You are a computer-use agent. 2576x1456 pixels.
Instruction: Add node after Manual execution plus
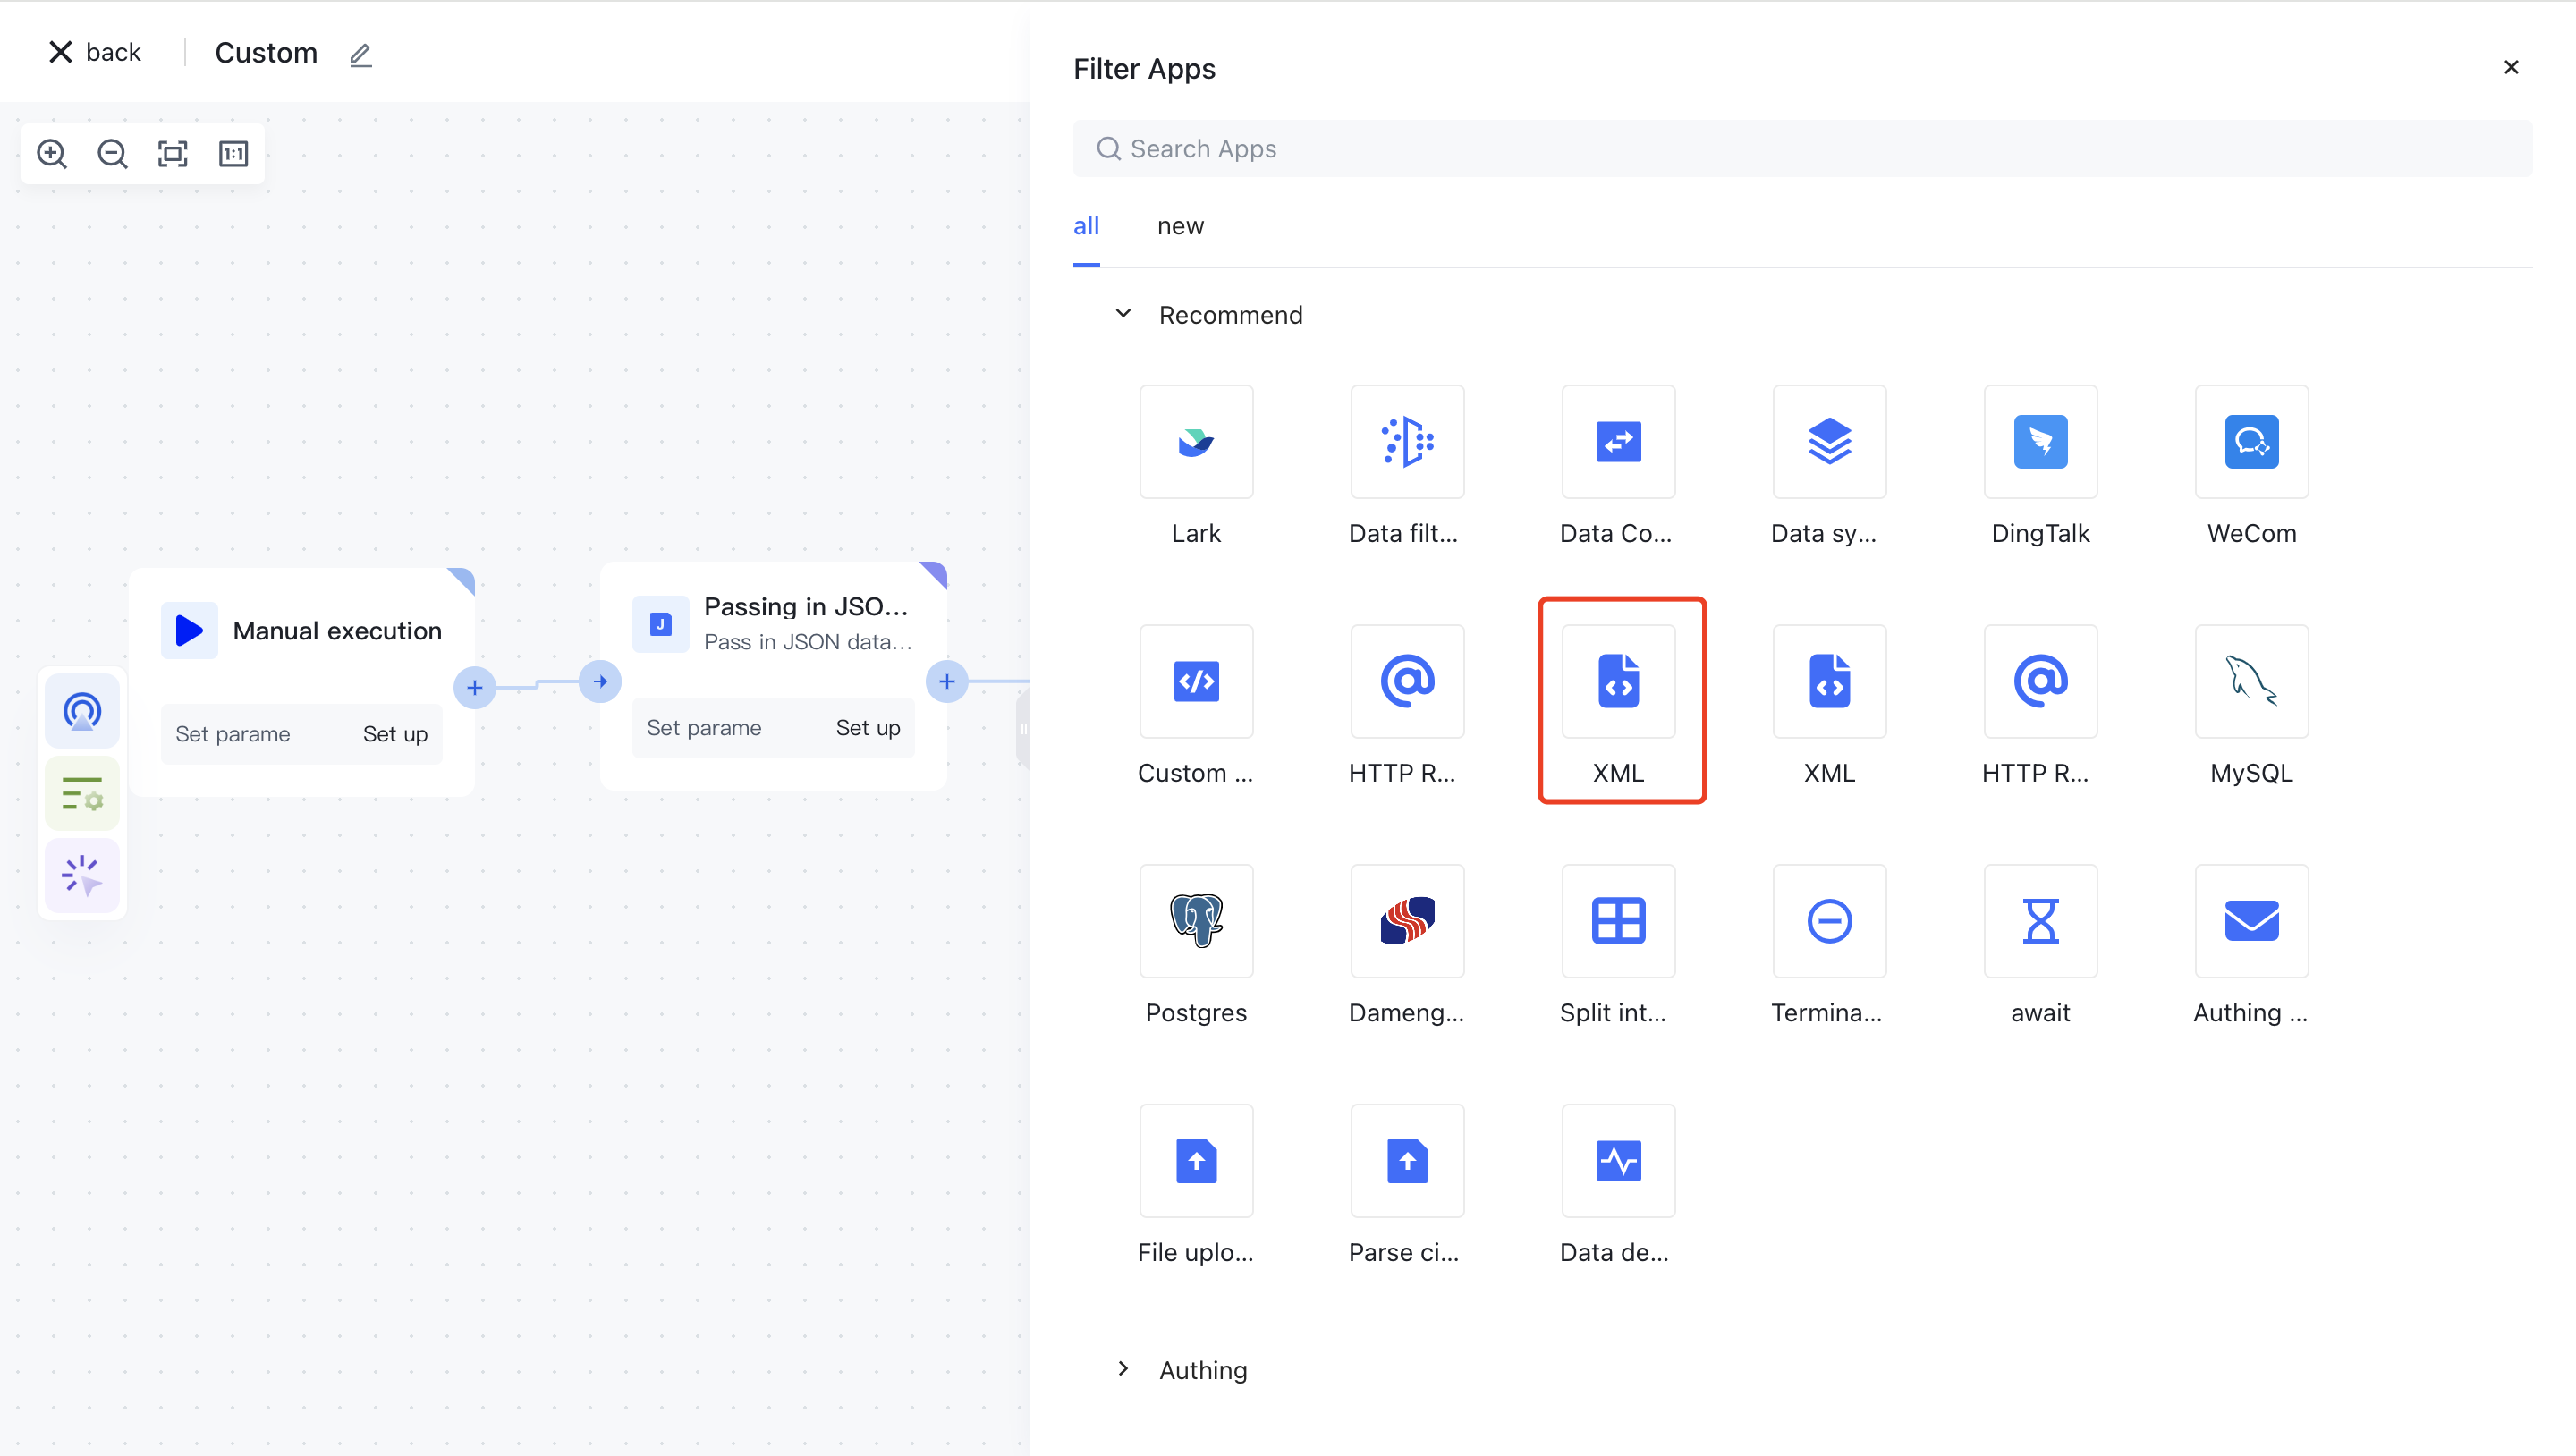tap(475, 688)
